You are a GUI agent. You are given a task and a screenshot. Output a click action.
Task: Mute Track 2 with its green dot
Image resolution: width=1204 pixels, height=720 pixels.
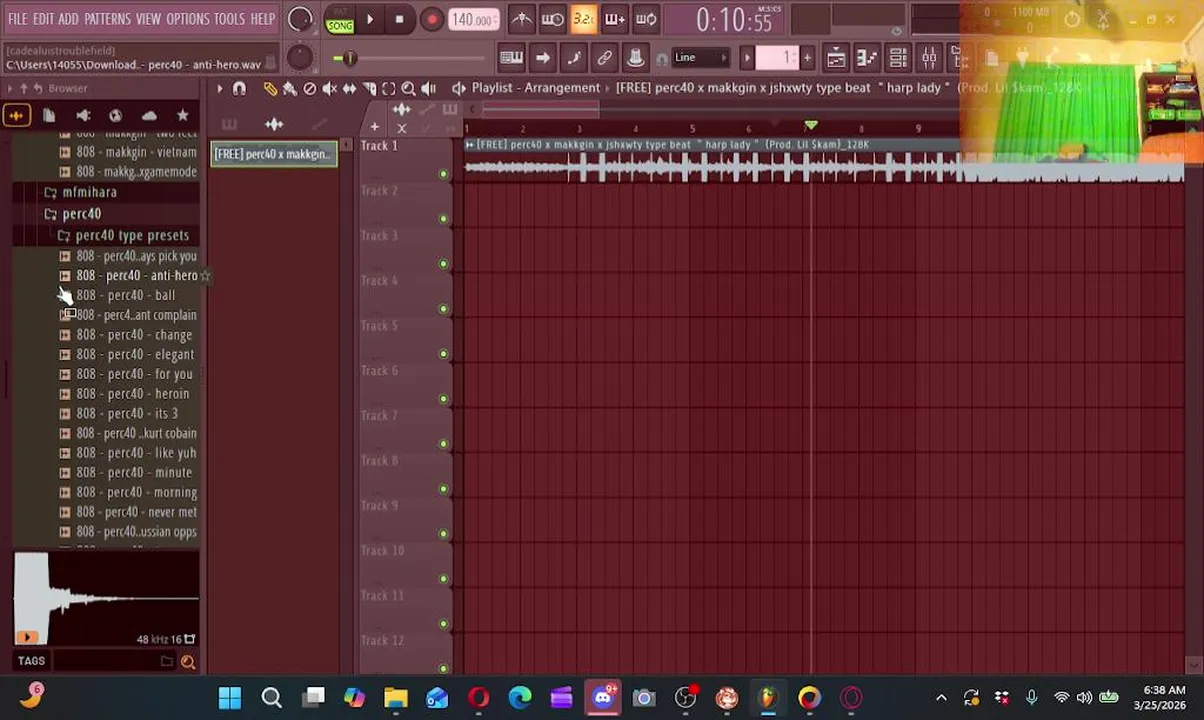tap(443, 219)
